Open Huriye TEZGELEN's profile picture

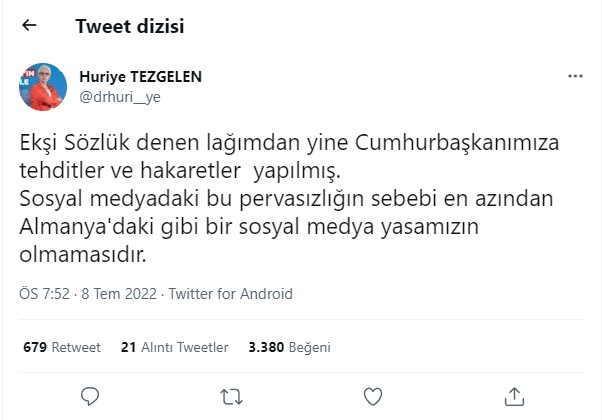(42, 87)
